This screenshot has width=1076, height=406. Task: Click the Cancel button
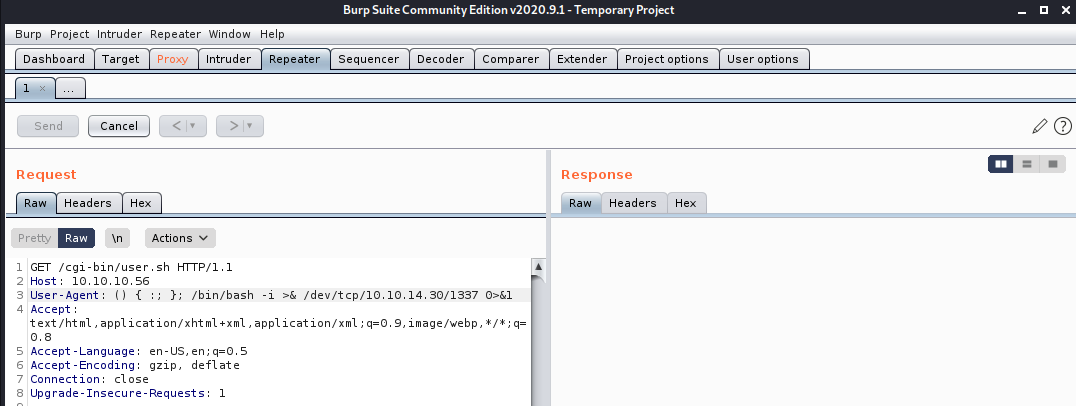point(119,126)
